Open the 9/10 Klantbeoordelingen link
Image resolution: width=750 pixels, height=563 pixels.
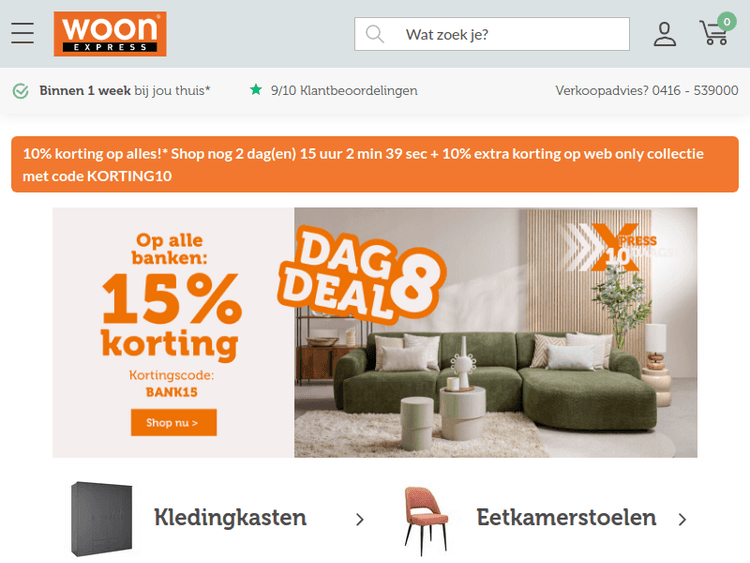(344, 90)
